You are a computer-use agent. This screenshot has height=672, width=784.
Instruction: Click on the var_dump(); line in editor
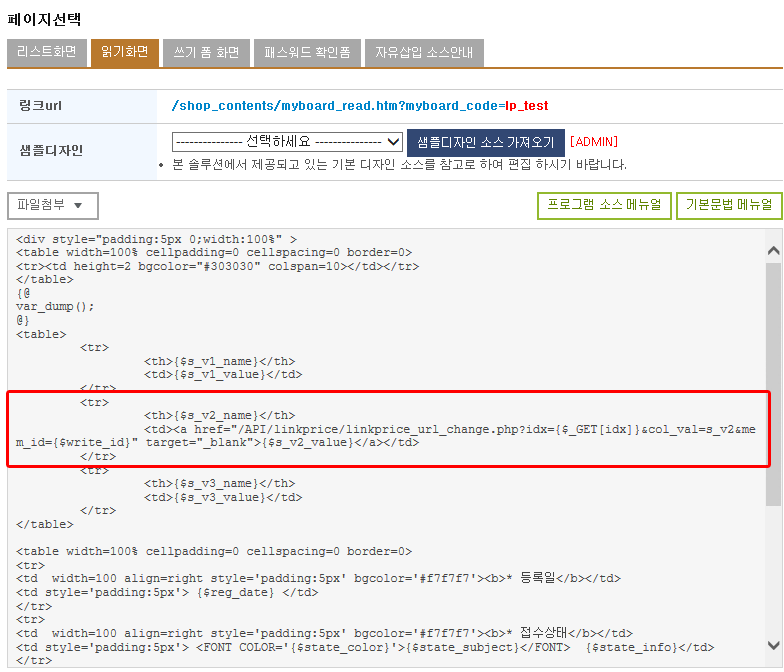pos(55,306)
